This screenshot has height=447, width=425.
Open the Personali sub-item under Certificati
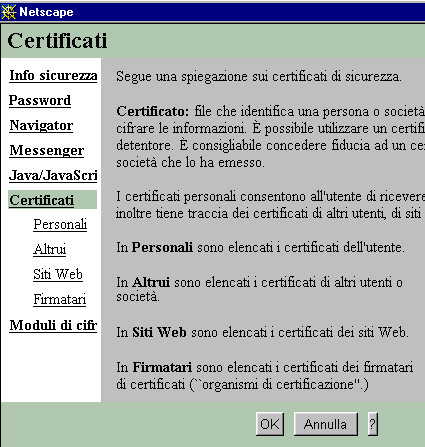tap(60, 224)
